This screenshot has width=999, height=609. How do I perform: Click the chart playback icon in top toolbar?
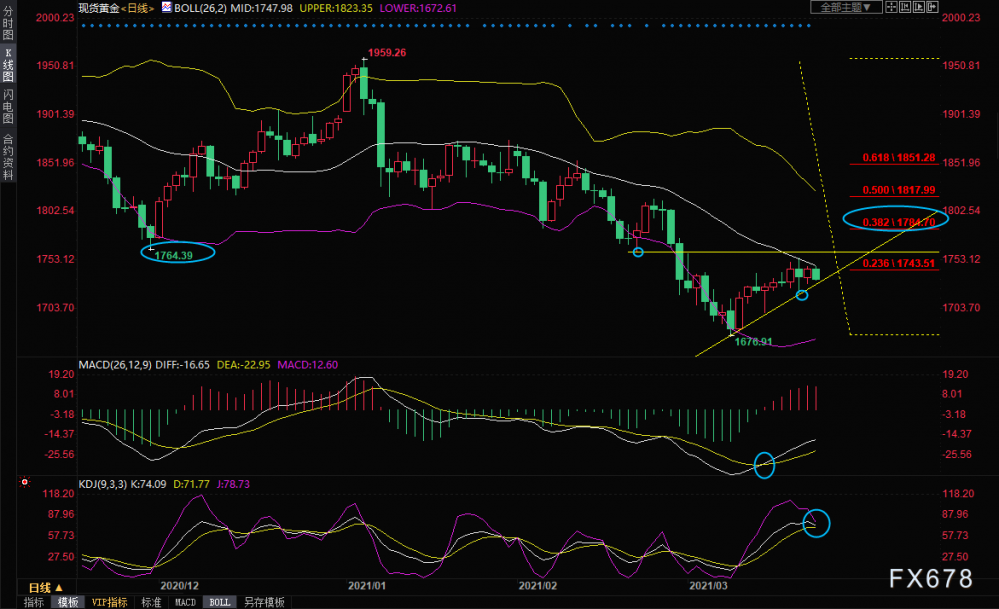tap(919, 7)
